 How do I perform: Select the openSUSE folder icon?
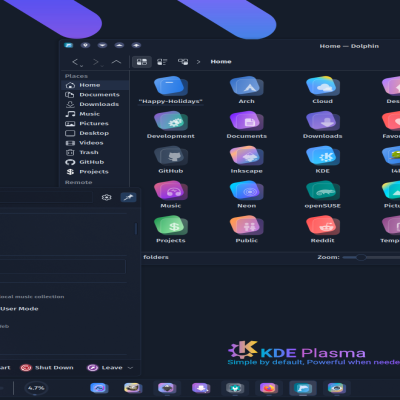coord(323,191)
